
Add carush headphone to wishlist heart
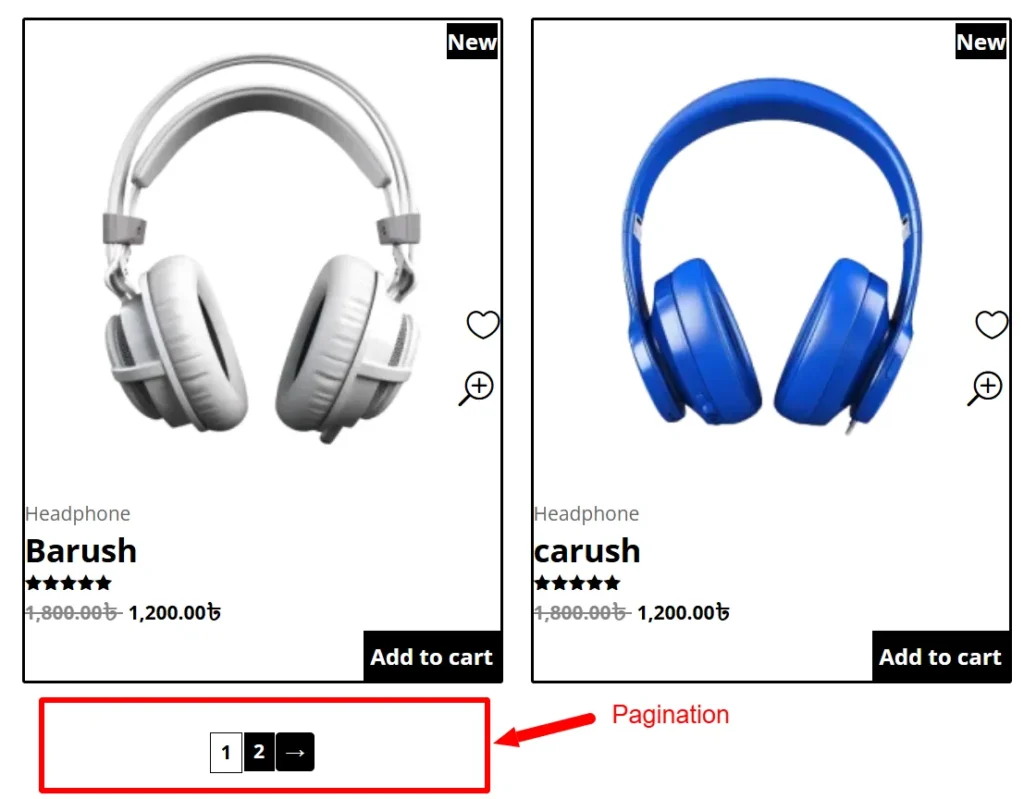click(x=991, y=325)
